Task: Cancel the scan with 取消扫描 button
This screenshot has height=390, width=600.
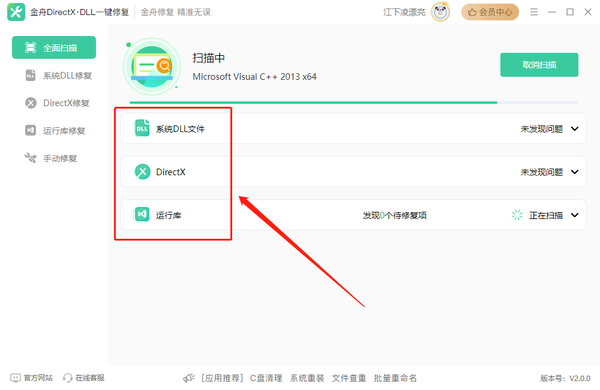Action: 539,65
